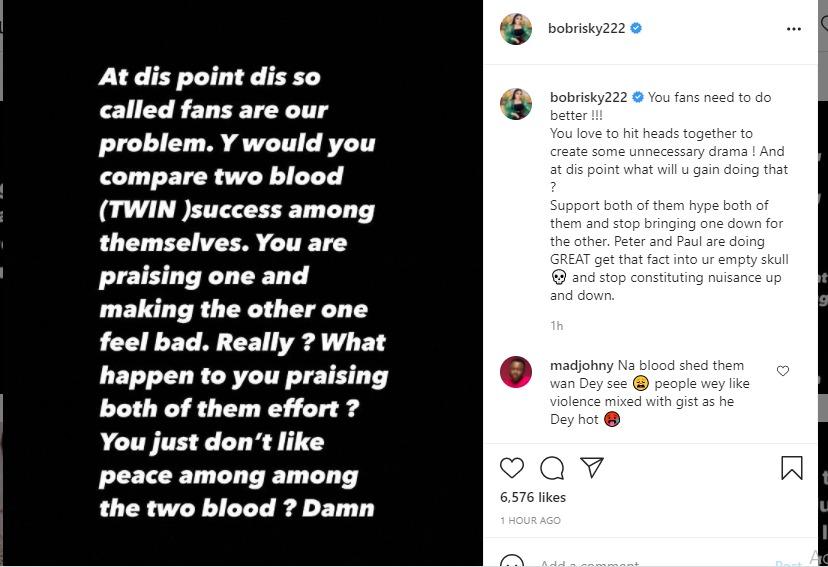
Task: Save the post with the bookmark icon
Action: (x=791, y=468)
